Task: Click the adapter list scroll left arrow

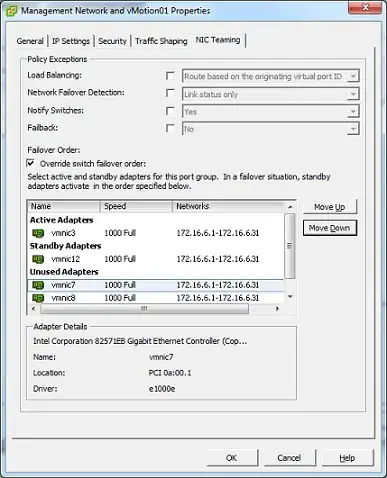Action: (x=33, y=309)
